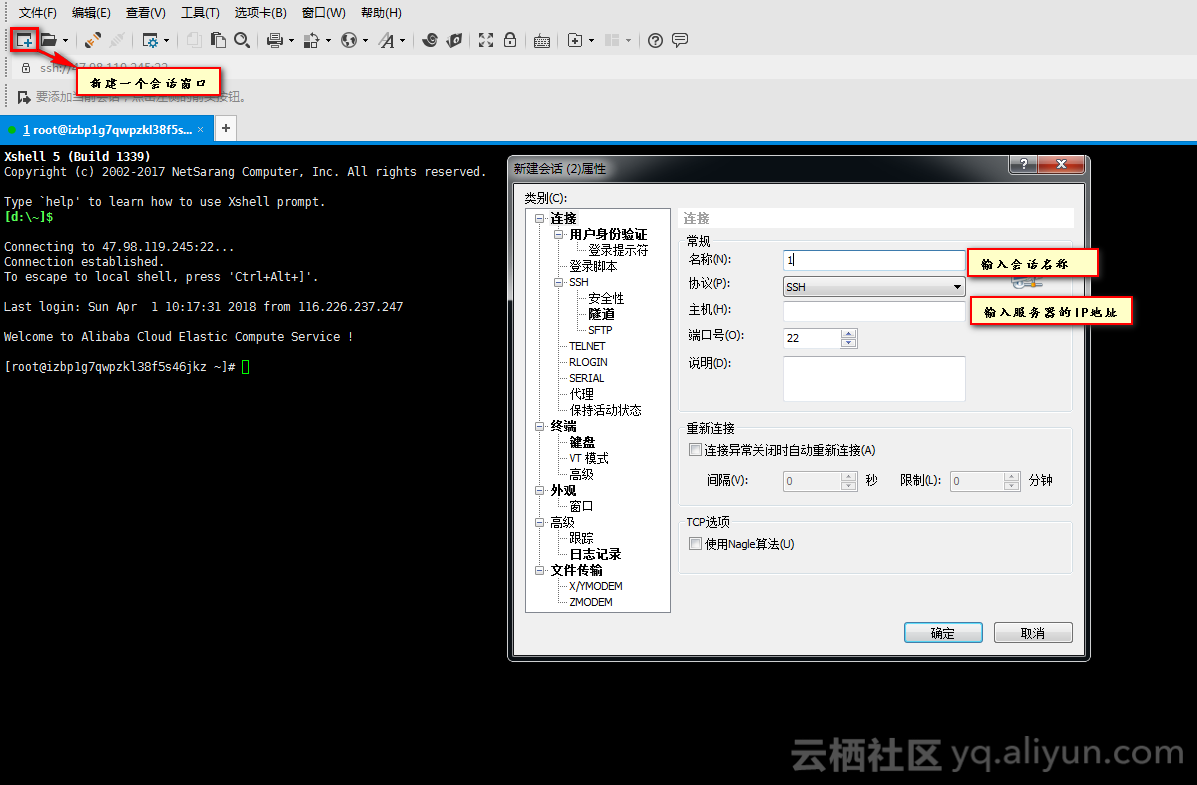Select 键盘 under 终端 in tree
Viewport: 1197px width, 785px height.
tap(582, 442)
